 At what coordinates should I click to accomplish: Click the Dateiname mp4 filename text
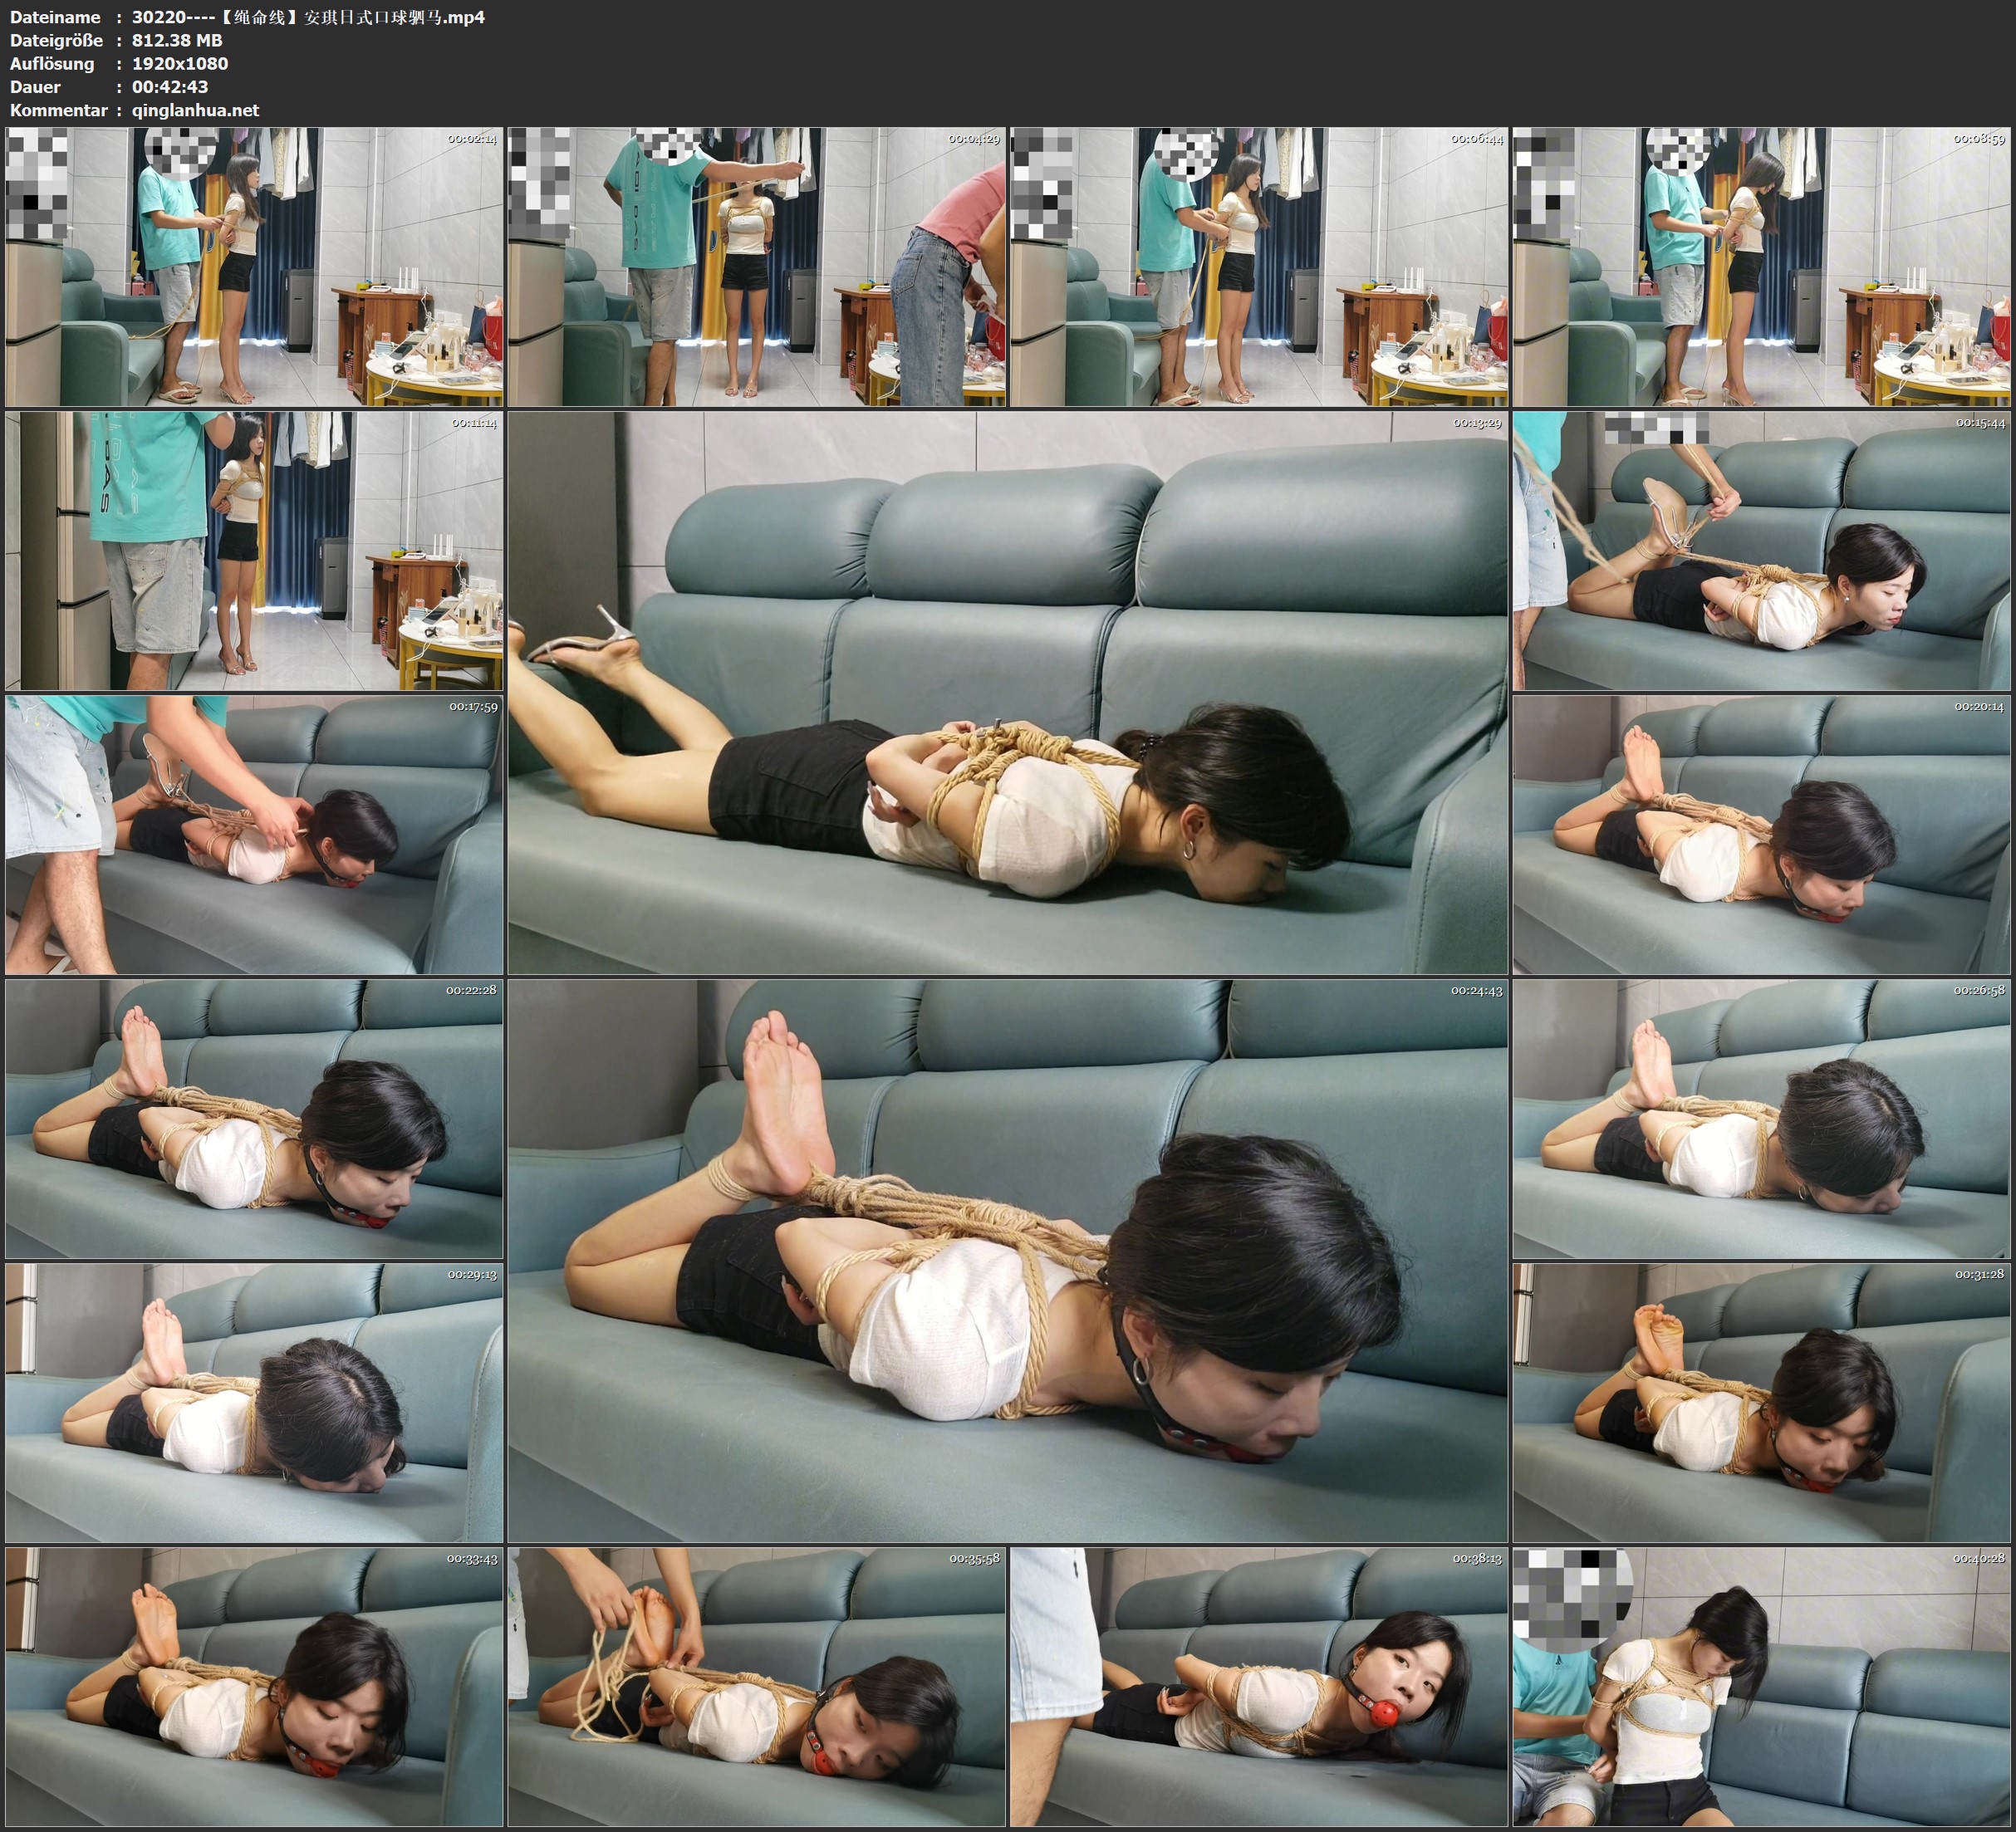(x=308, y=17)
